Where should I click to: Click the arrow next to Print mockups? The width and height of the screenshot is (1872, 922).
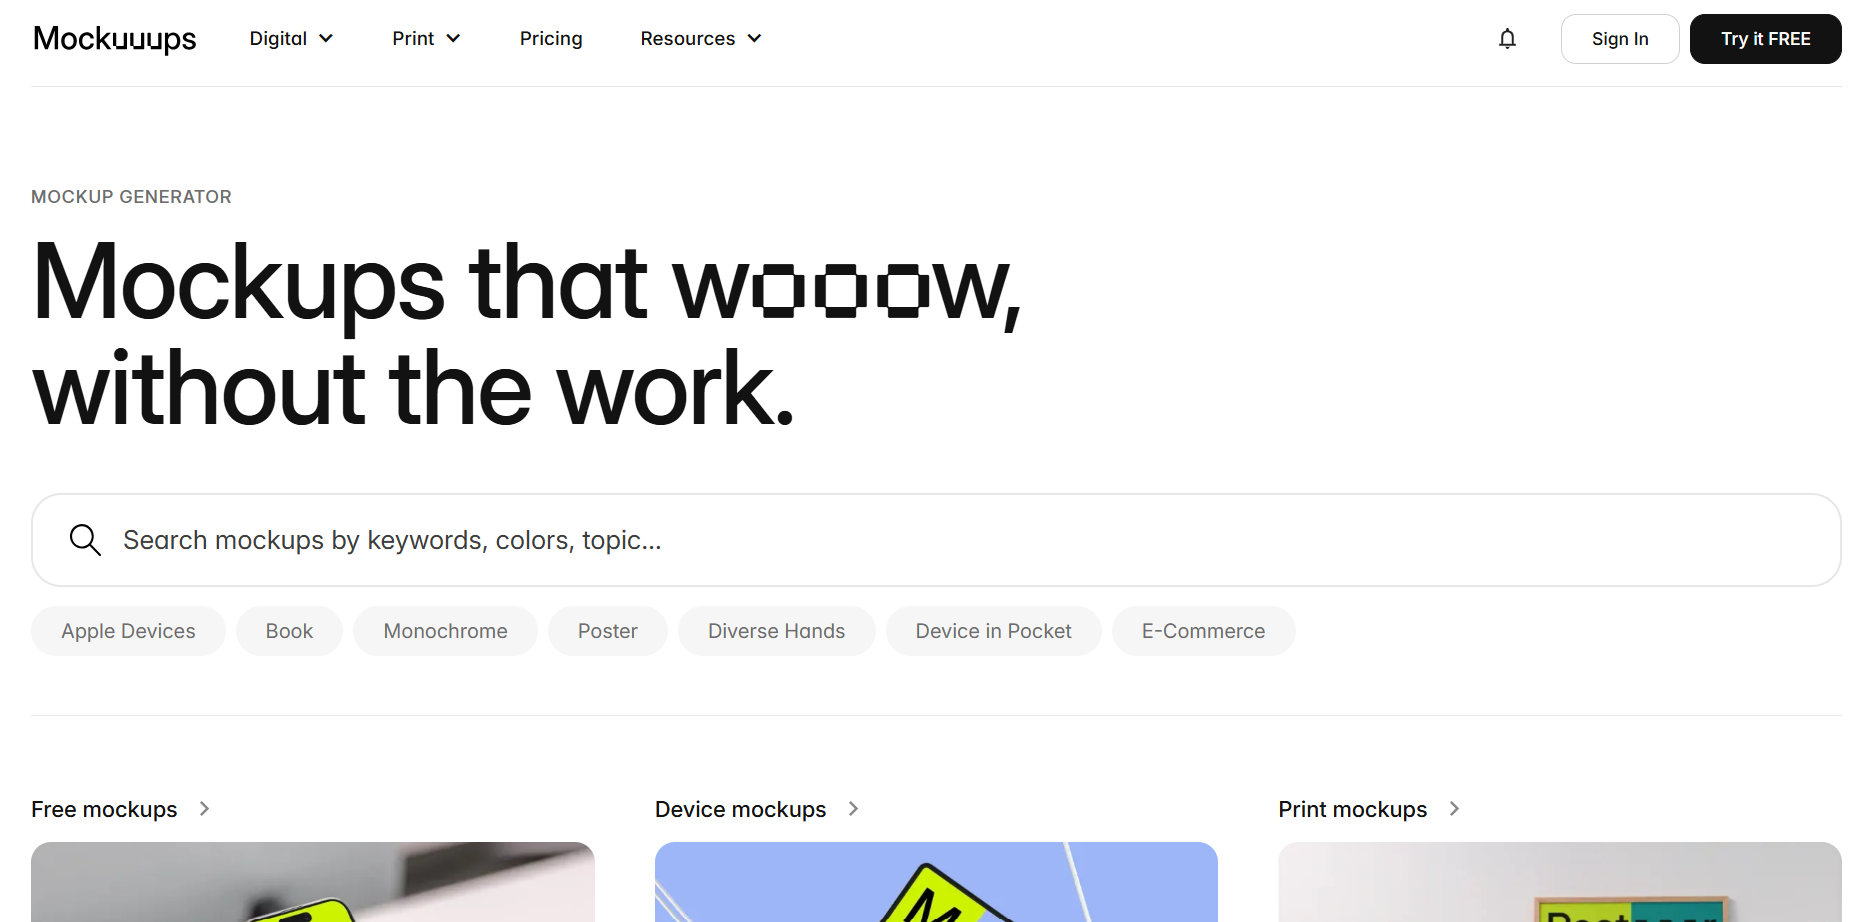tap(1455, 809)
